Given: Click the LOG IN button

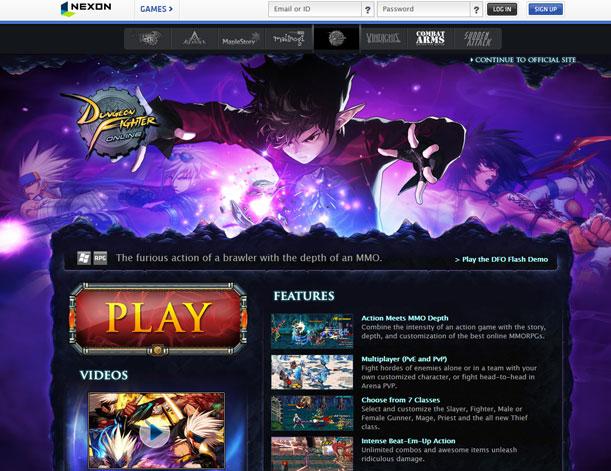Looking at the screenshot, I should [502, 9].
